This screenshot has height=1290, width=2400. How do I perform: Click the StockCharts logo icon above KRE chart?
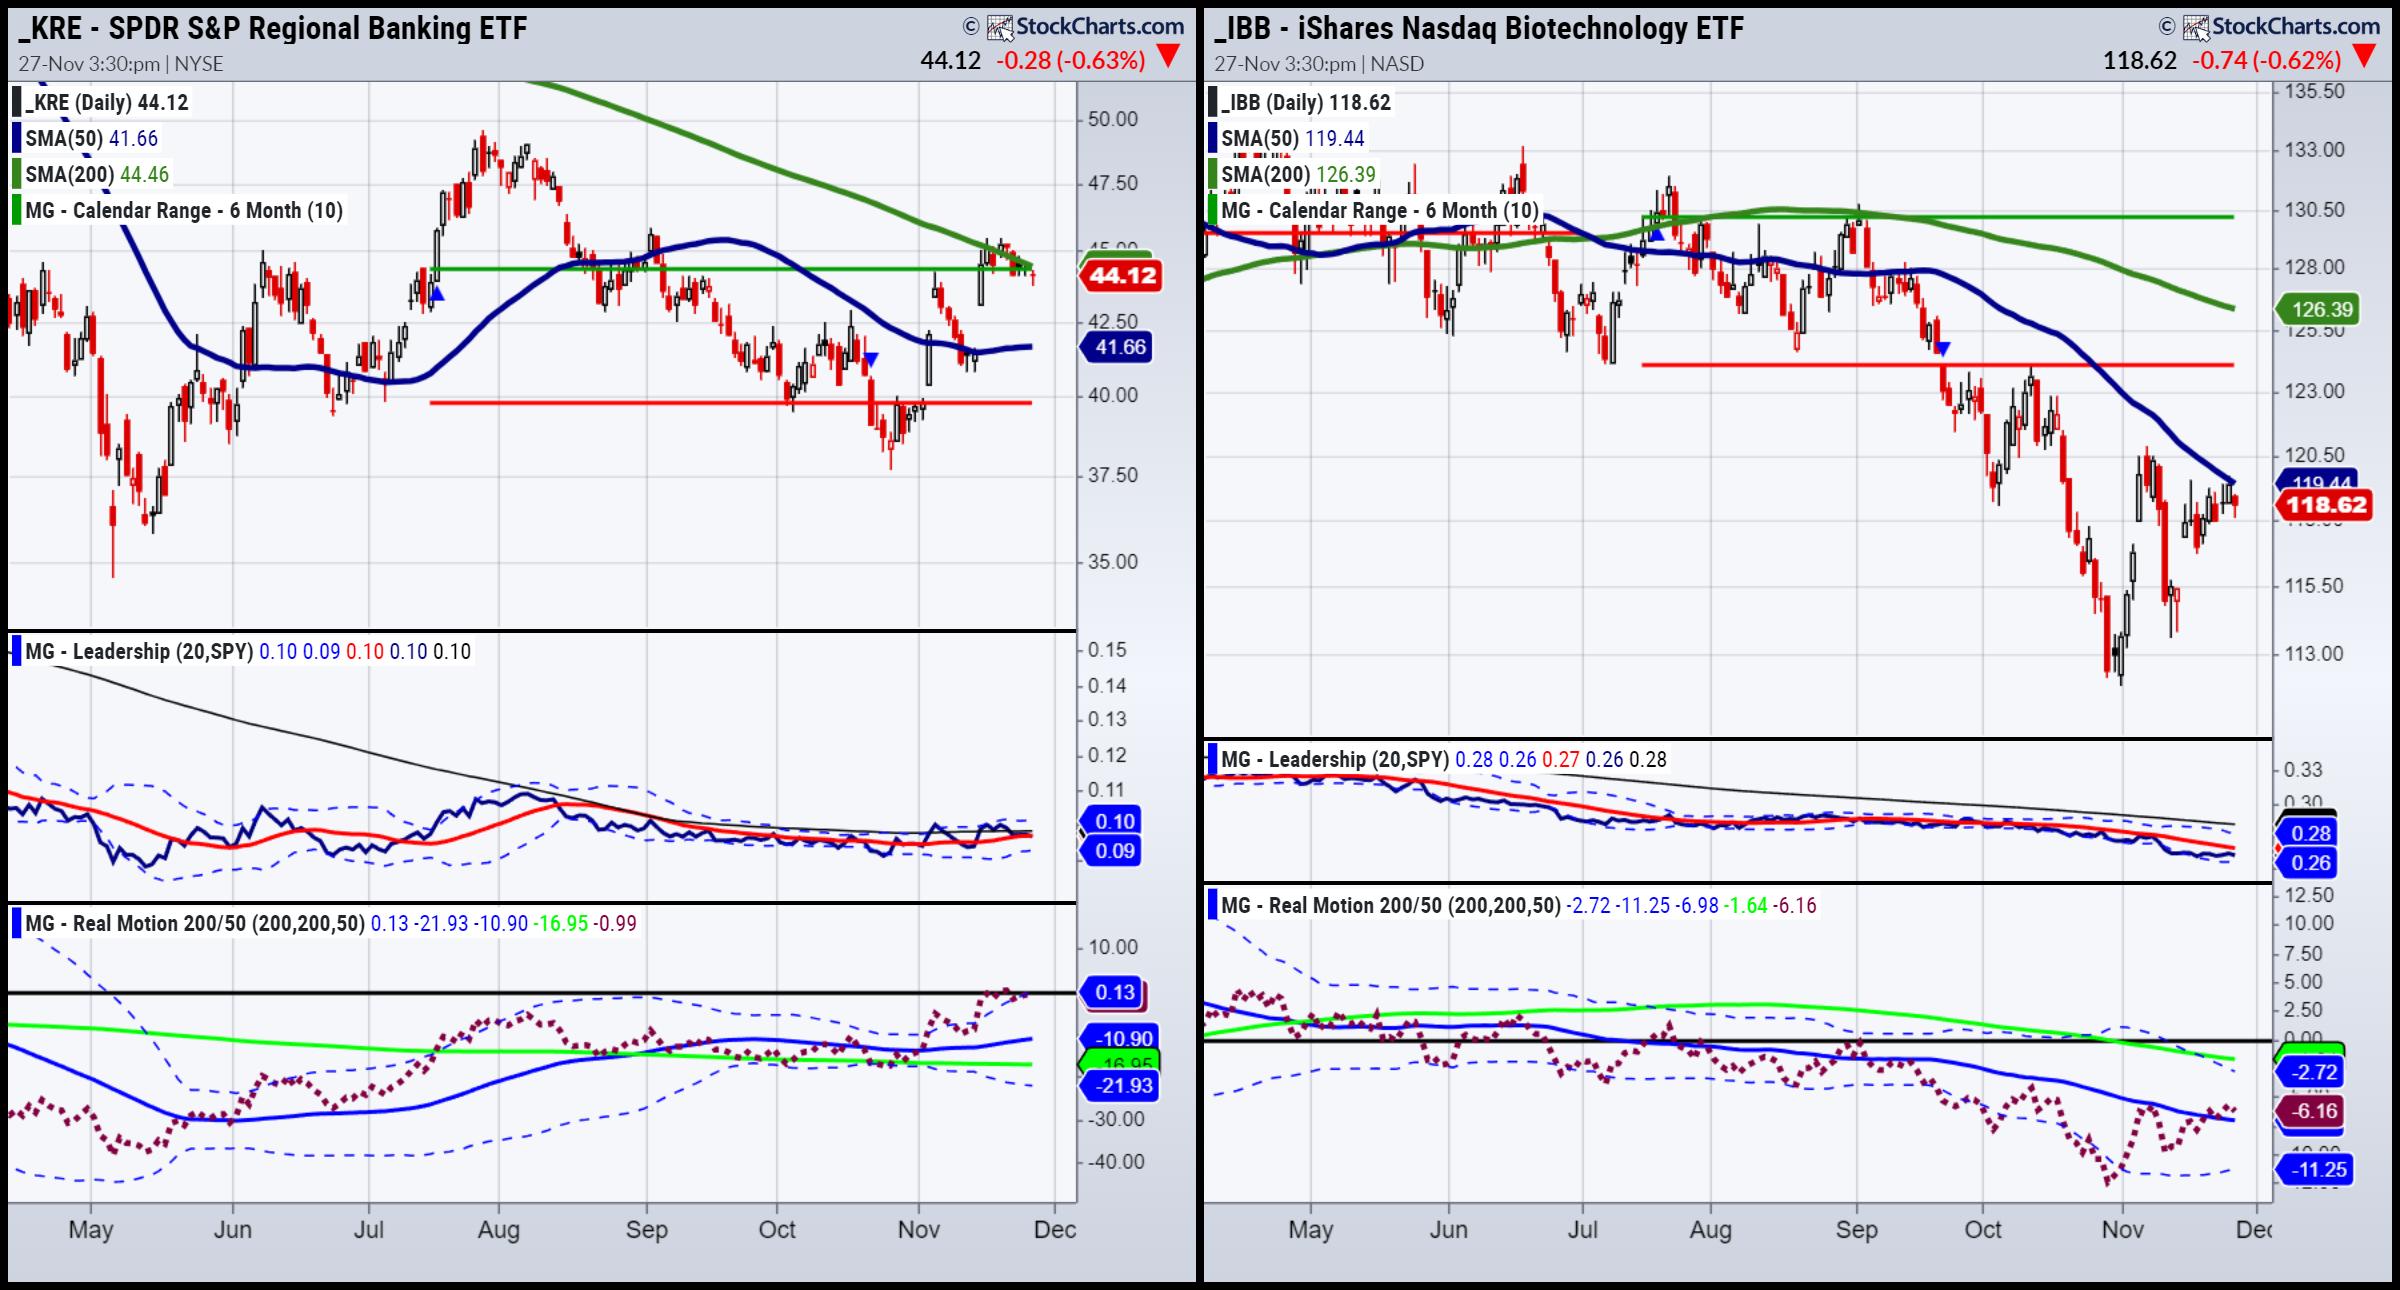(1000, 27)
